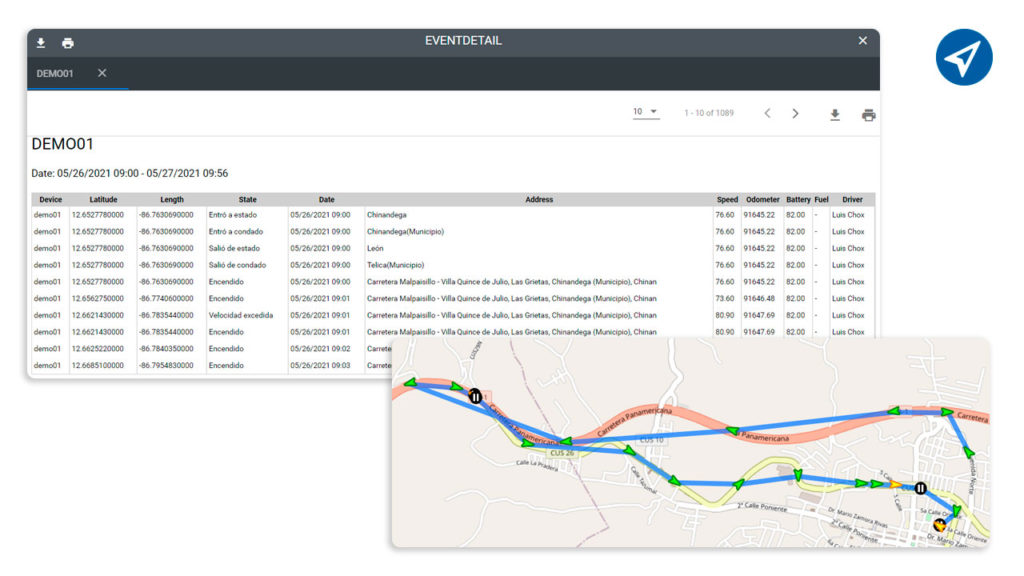Go to the next page of results

(795, 114)
